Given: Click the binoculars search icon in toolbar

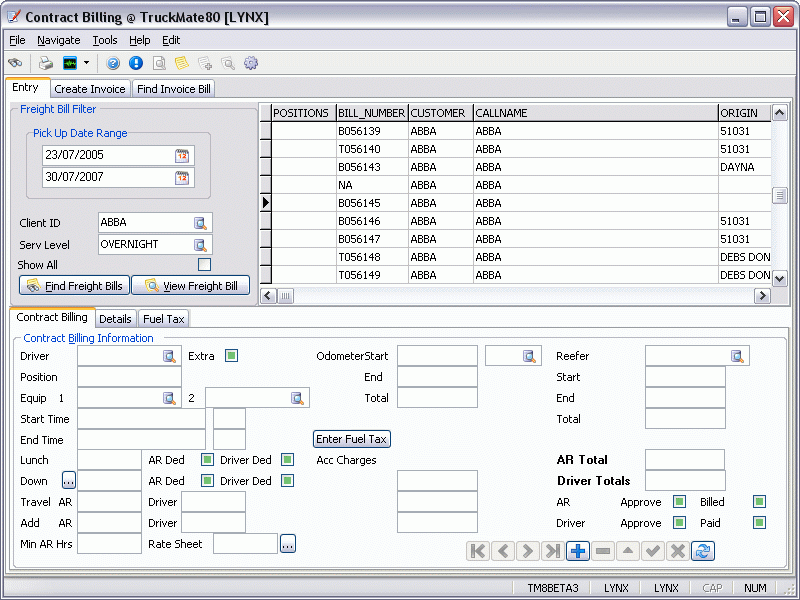Looking at the screenshot, I should 15,63.
